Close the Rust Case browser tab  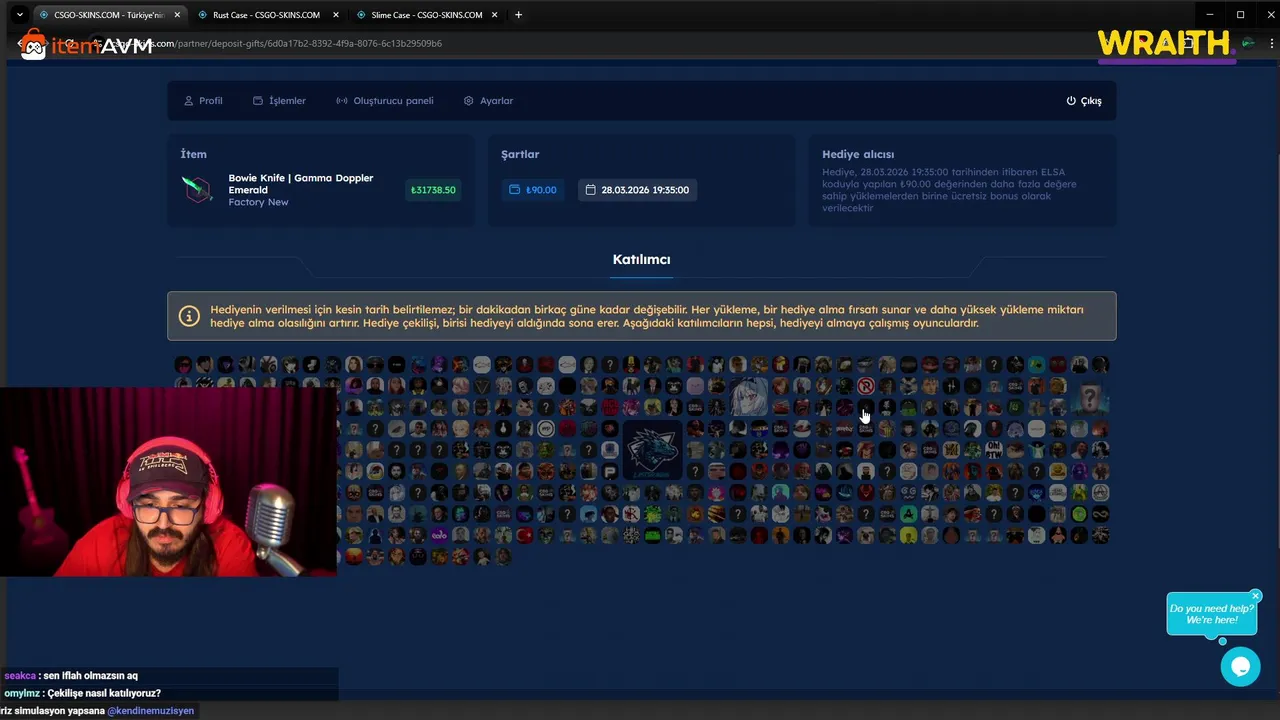(336, 15)
